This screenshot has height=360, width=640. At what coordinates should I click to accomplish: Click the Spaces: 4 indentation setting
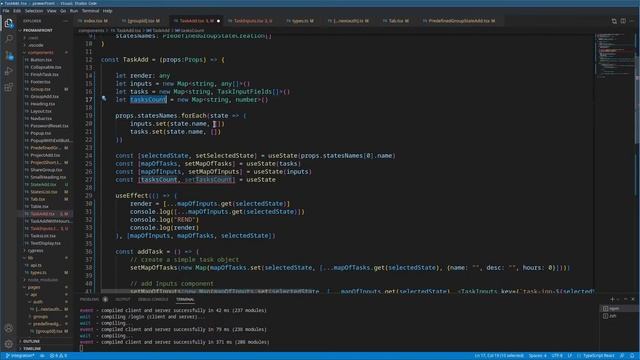click(x=538, y=356)
